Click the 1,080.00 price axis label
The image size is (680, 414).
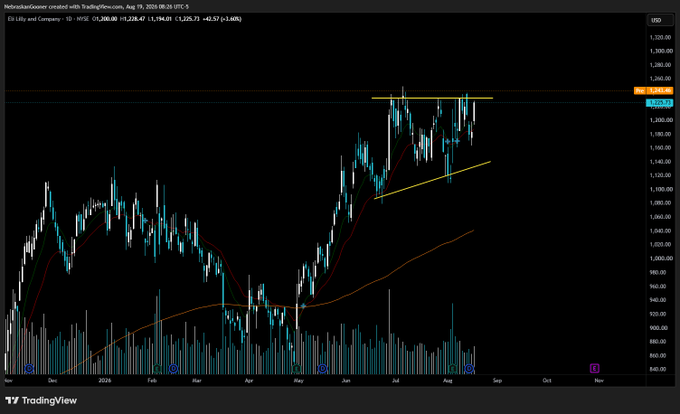(x=660, y=203)
